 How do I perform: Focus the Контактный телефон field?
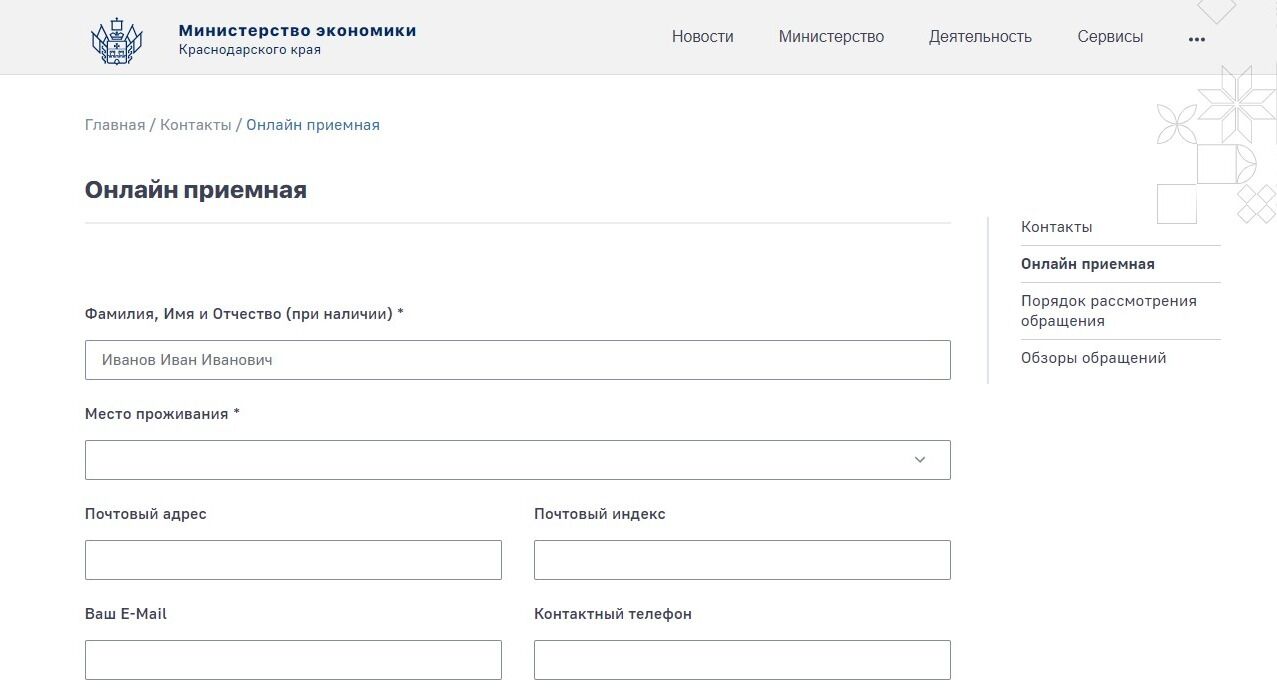742,660
